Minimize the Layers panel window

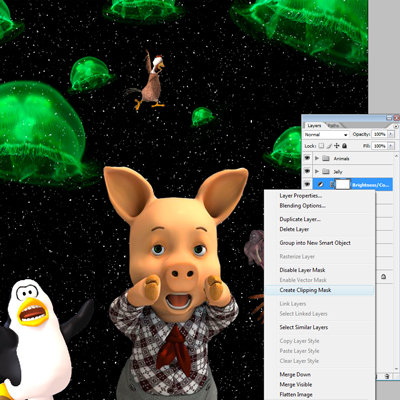(389, 118)
